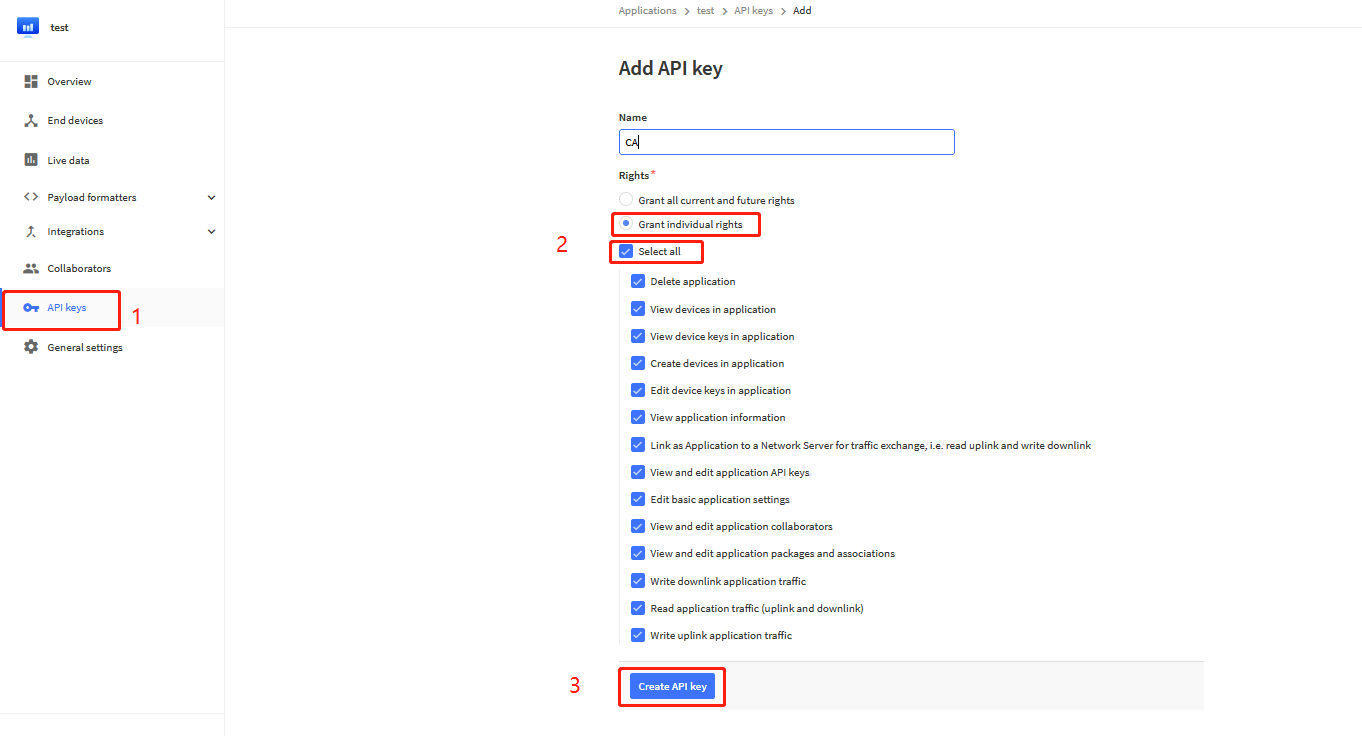
Task: Open Collaborators people icon
Action: pos(31,268)
